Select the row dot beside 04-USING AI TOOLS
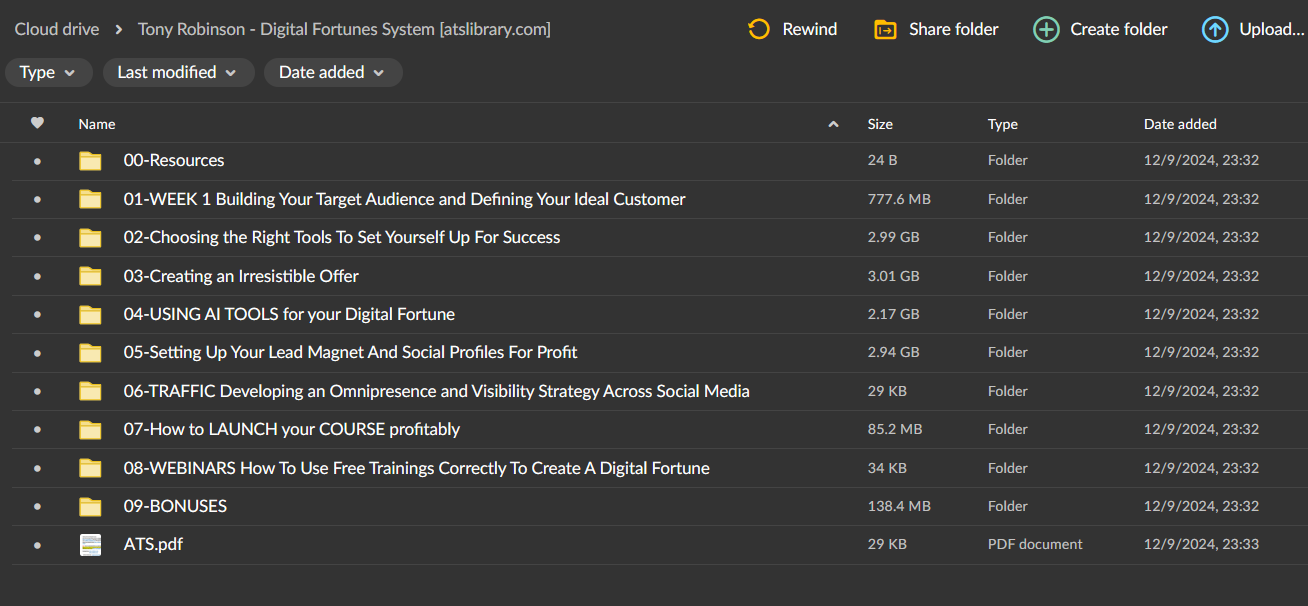Image resolution: width=1308 pixels, height=606 pixels. [37, 313]
